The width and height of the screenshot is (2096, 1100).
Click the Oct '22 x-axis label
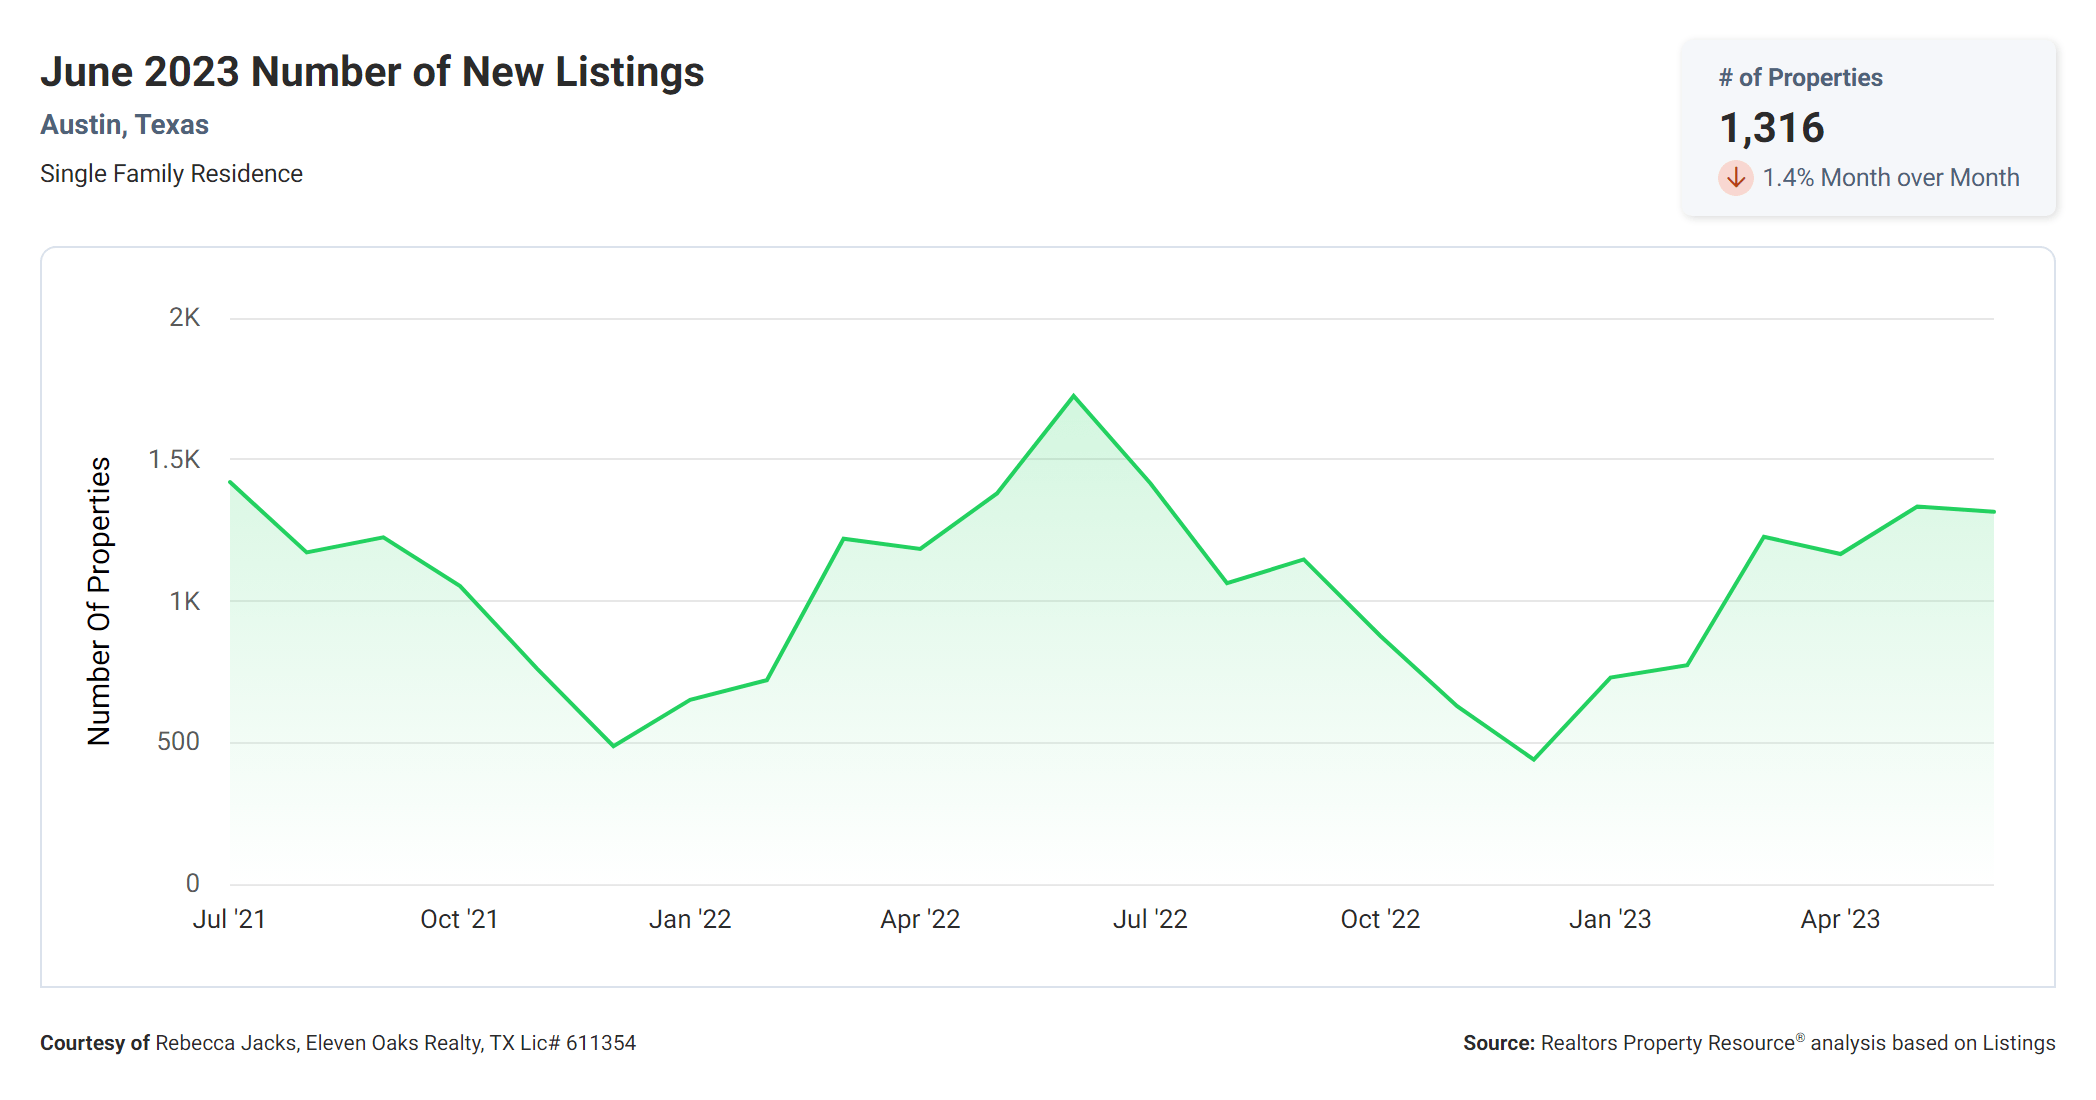pos(1380,919)
